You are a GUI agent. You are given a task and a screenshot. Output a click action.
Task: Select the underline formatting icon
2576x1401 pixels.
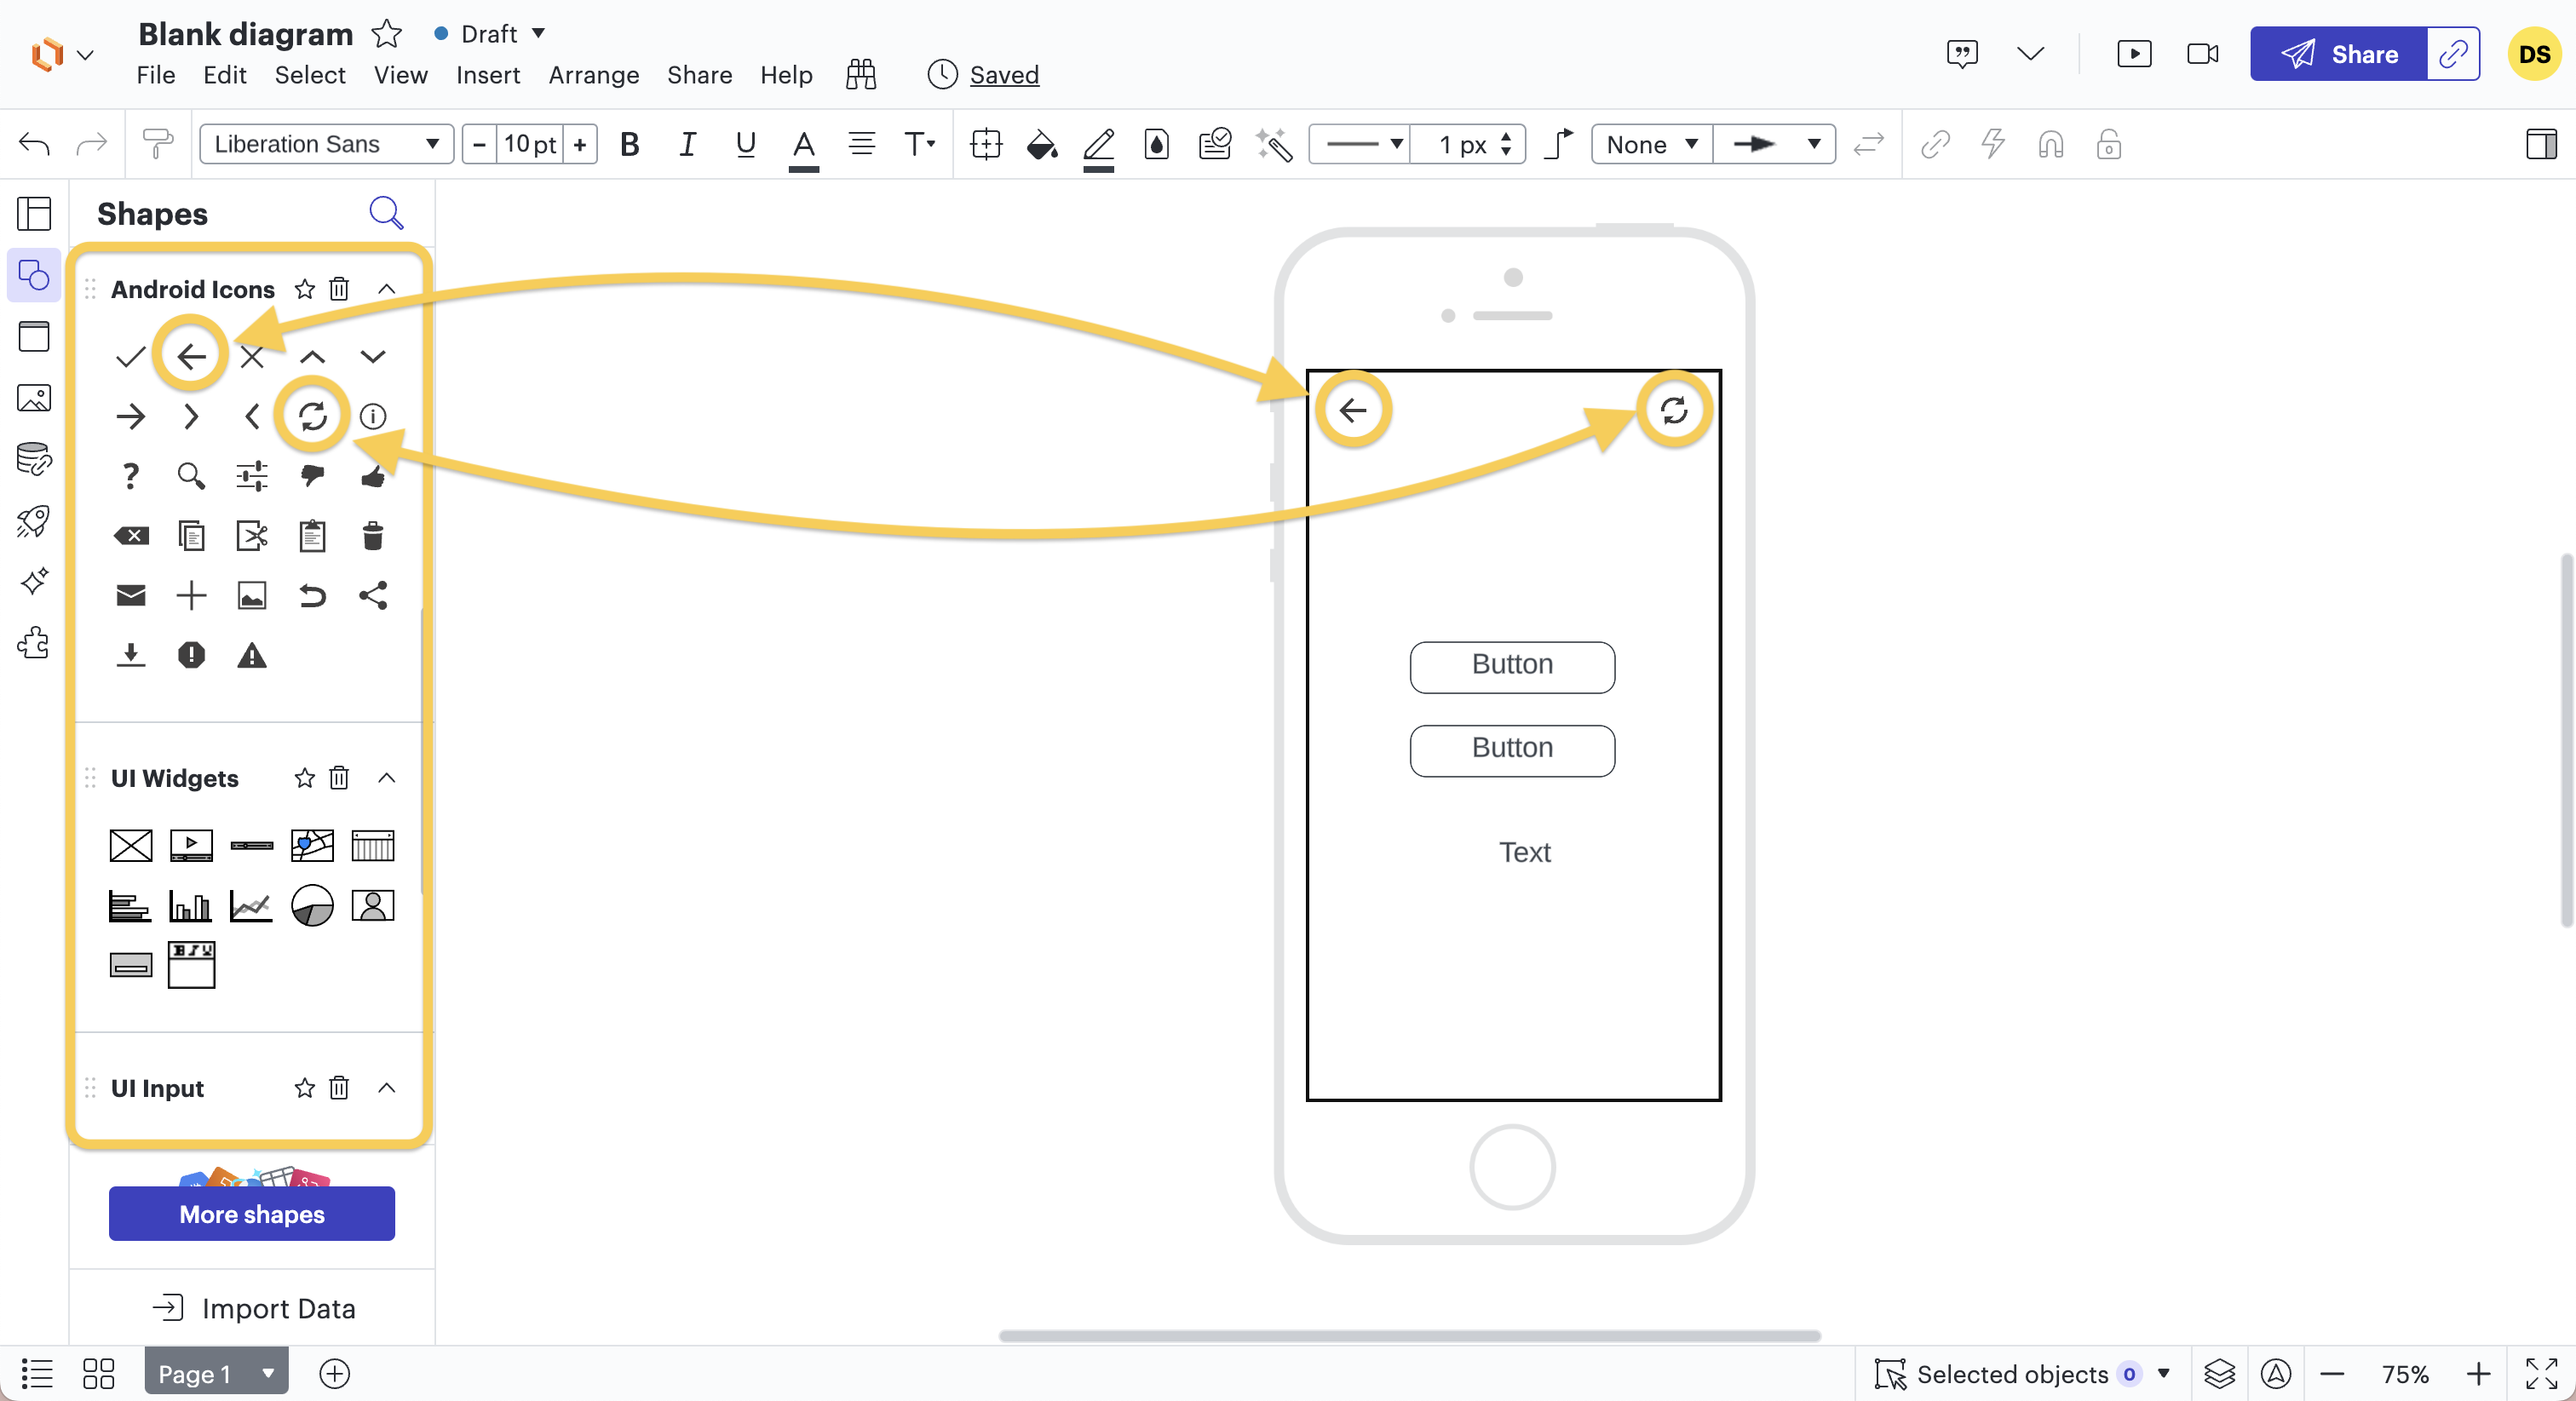pos(744,143)
